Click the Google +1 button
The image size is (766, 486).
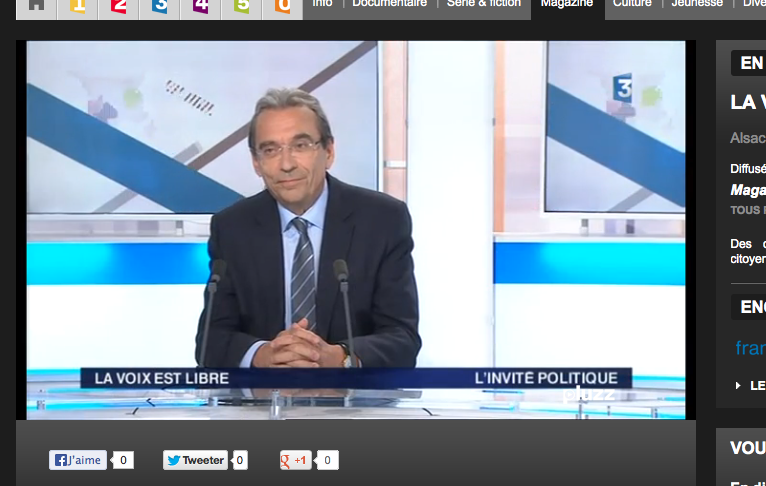(x=296, y=460)
